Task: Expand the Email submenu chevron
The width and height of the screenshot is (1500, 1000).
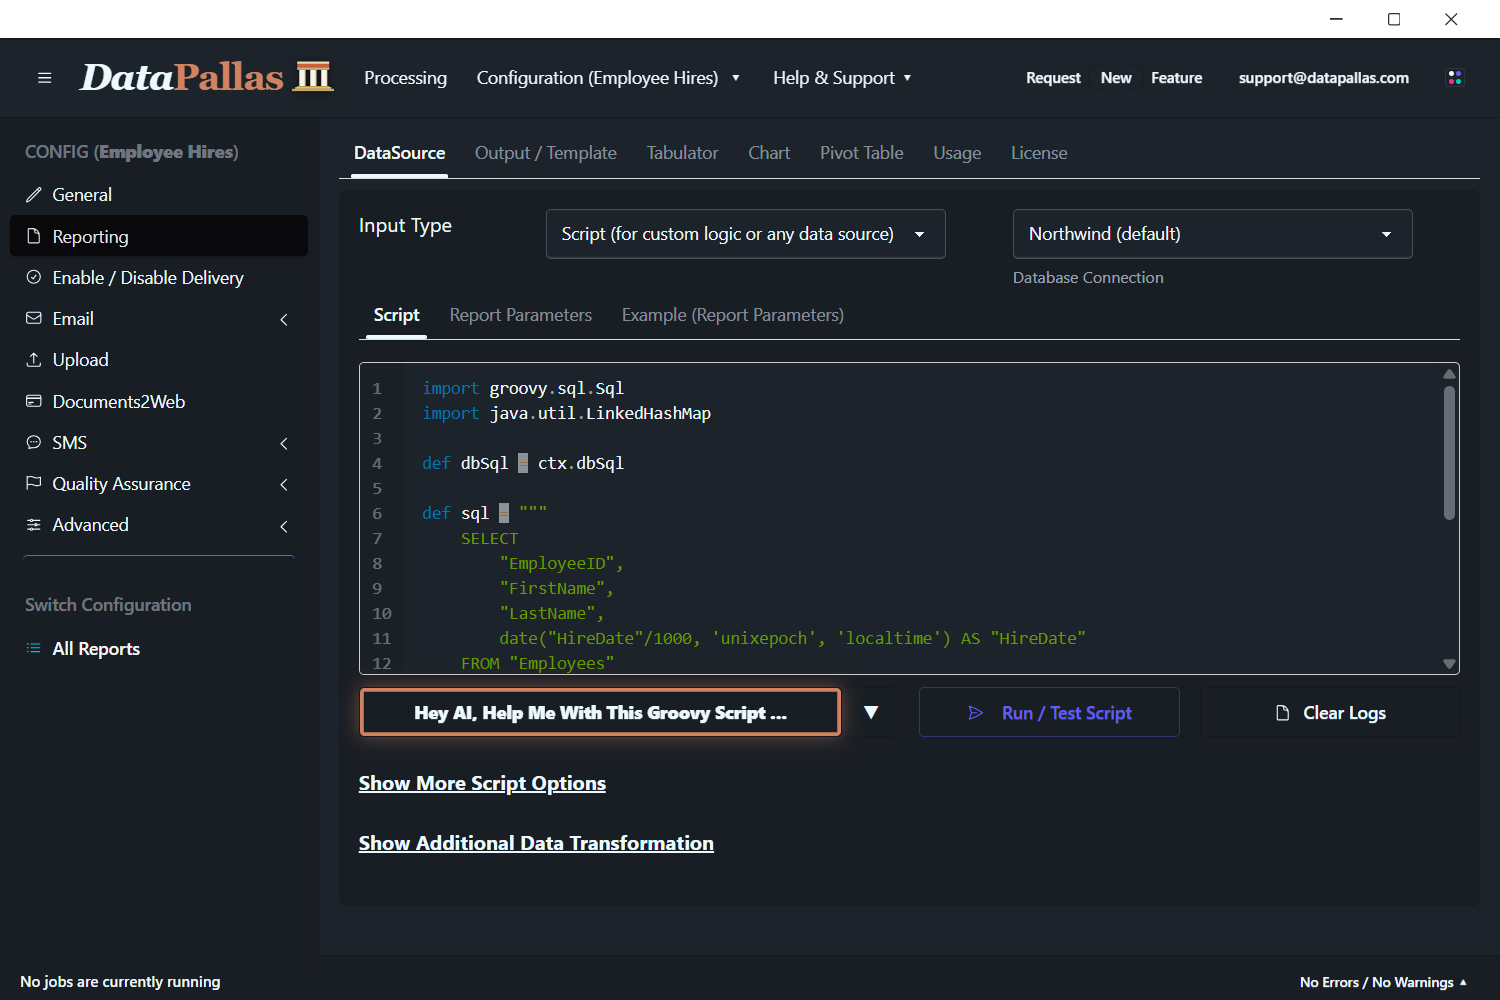Action: click(x=284, y=319)
